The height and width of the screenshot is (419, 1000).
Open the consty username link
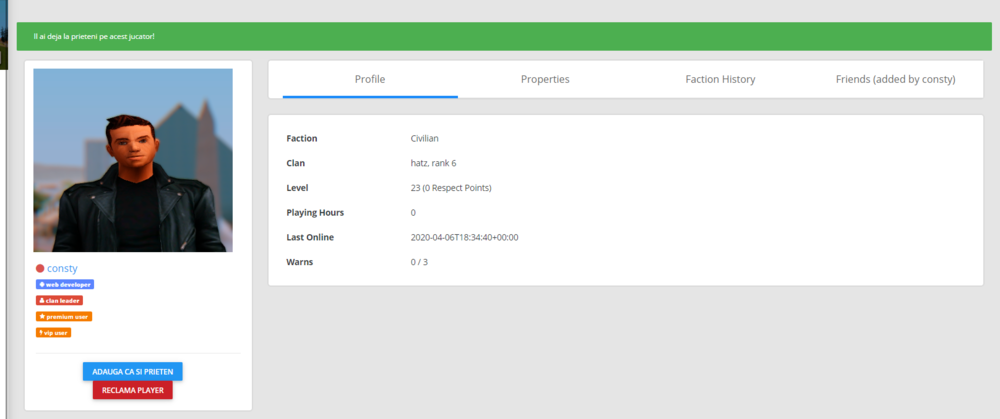tap(62, 268)
